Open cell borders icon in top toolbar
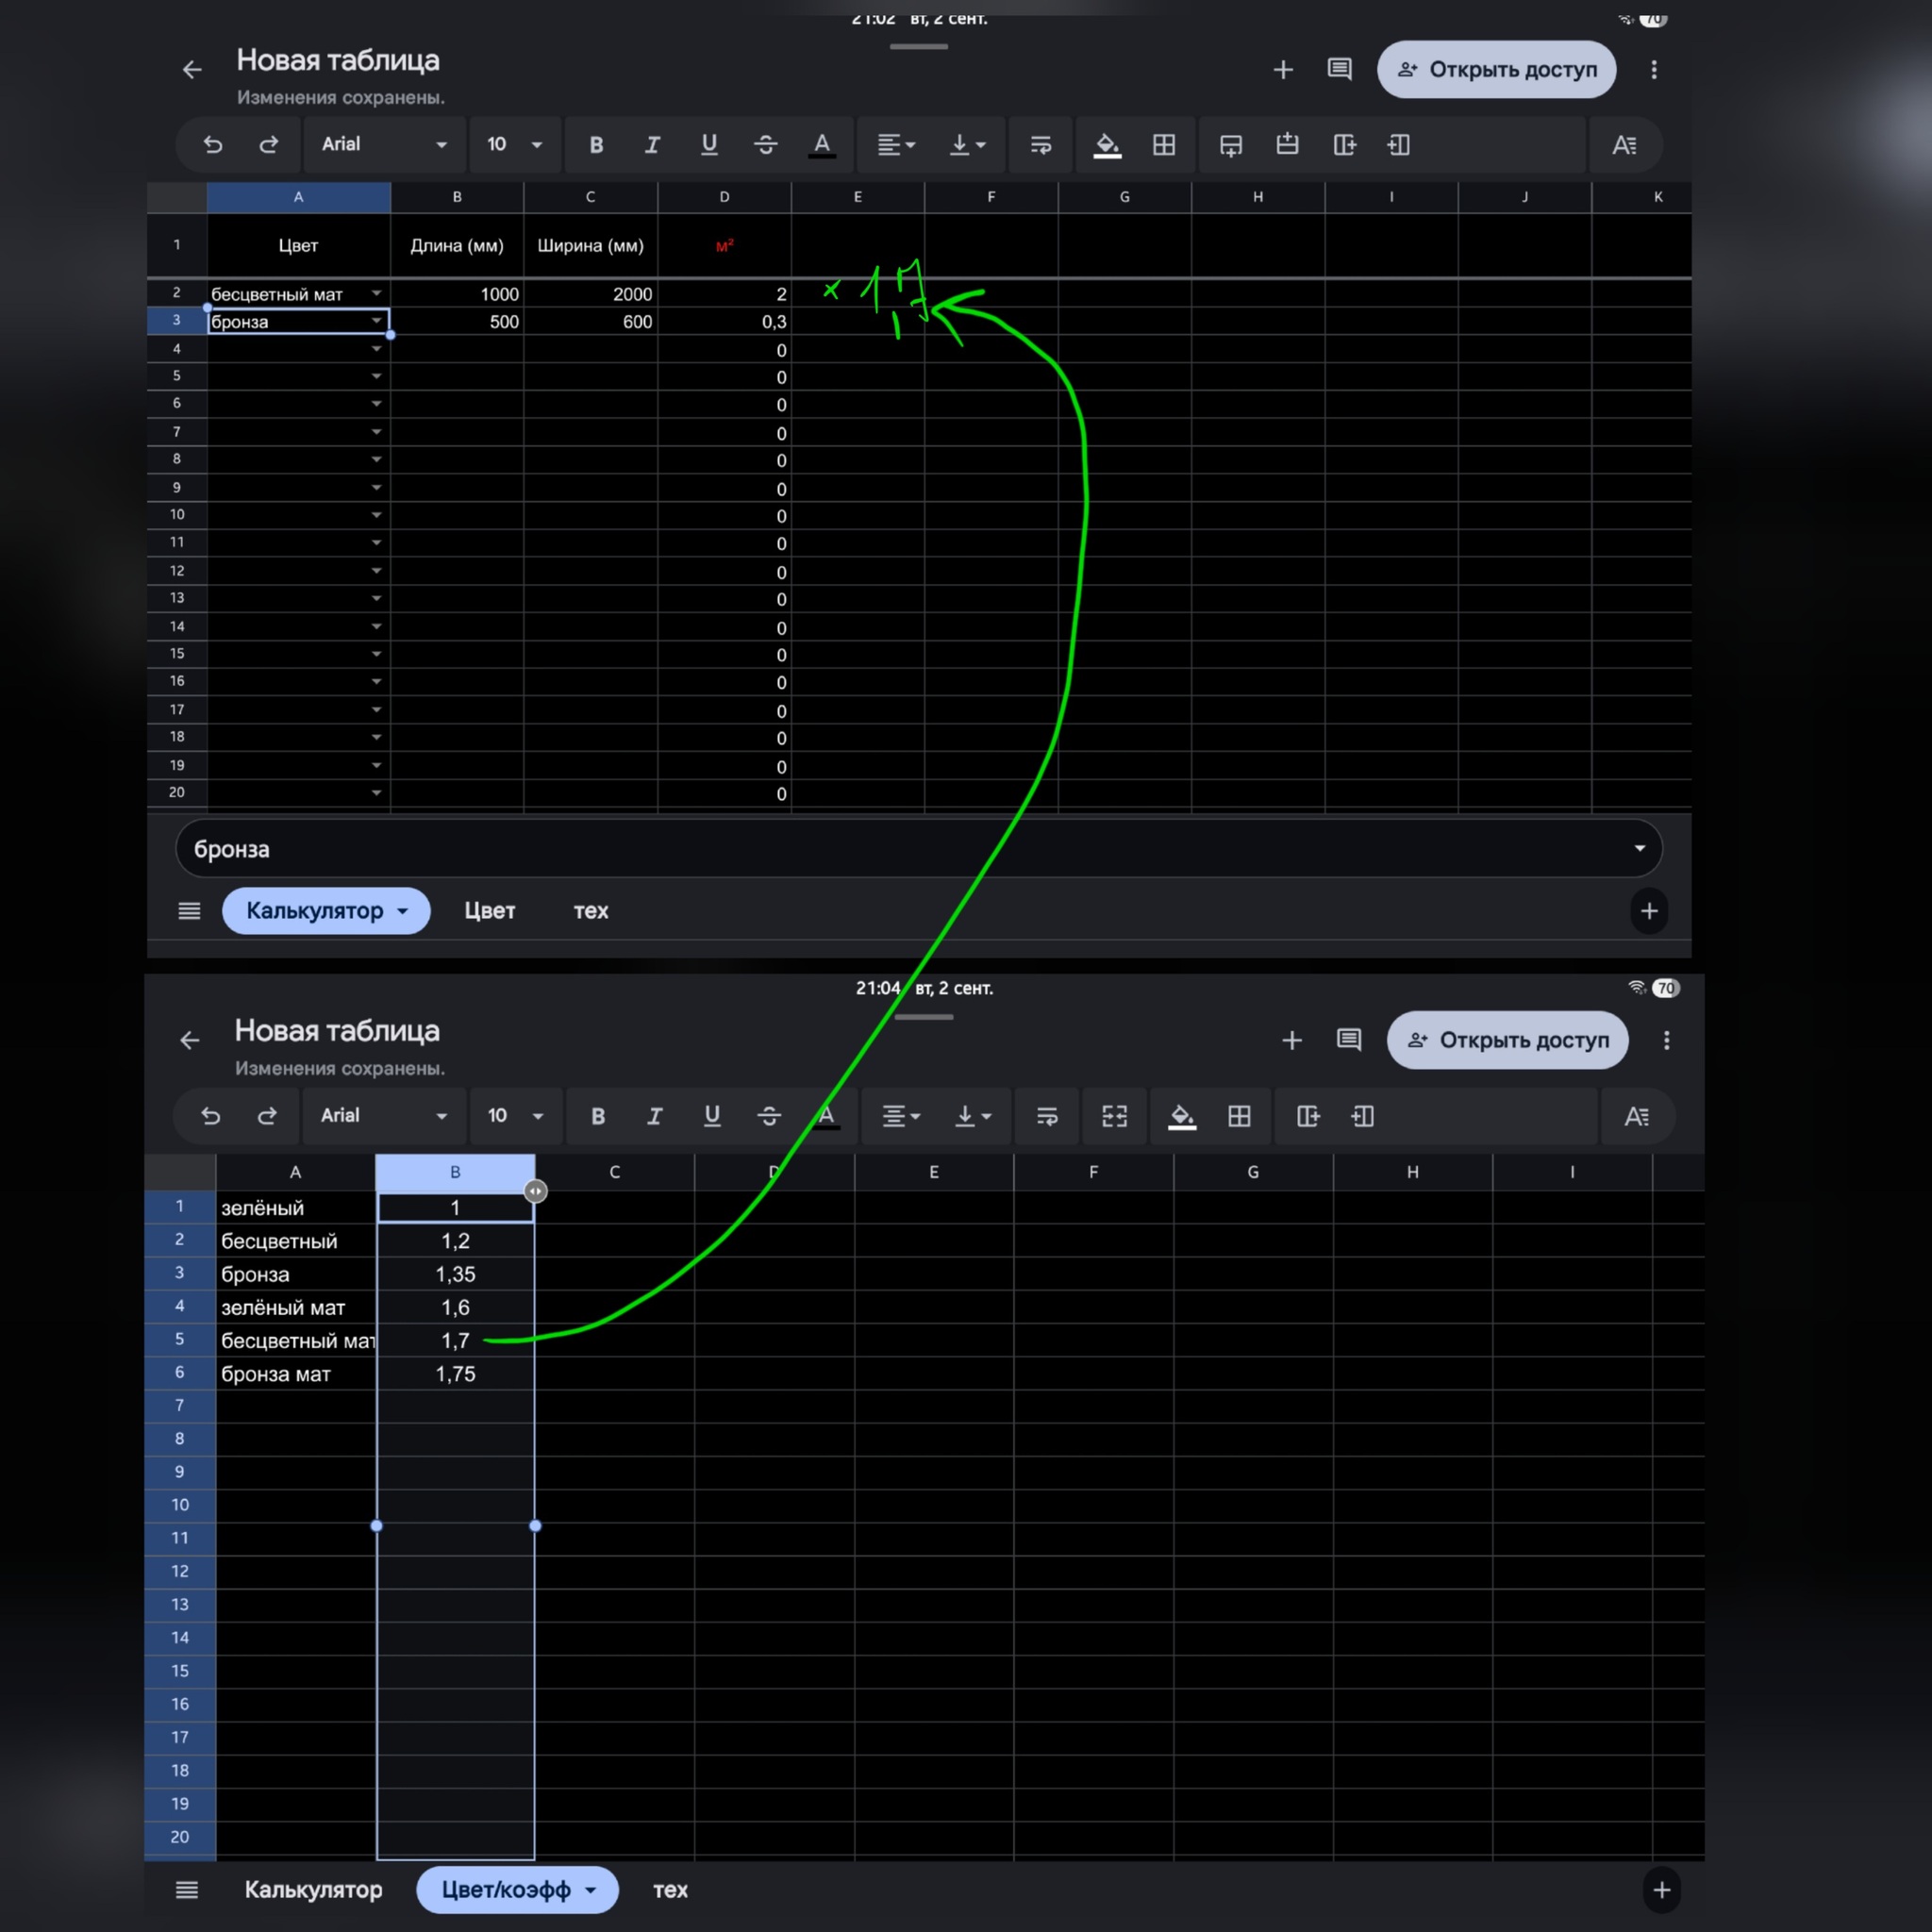1932x1932 pixels. coord(1163,145)
